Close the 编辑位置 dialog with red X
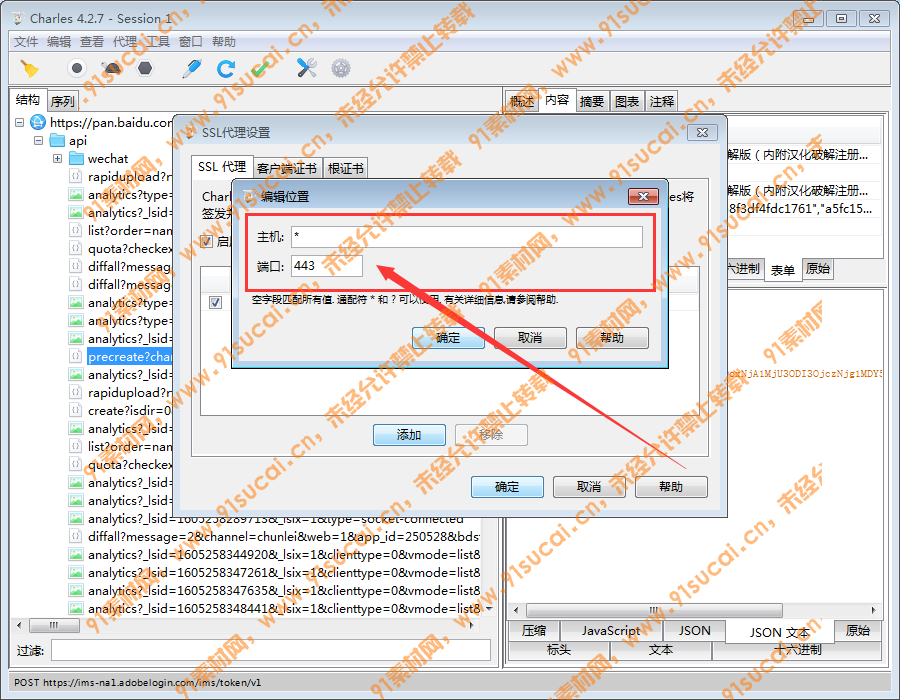Image resolution: width=900 pixels, height=700 pixels. pyautogui.click(x=643, y=197)
